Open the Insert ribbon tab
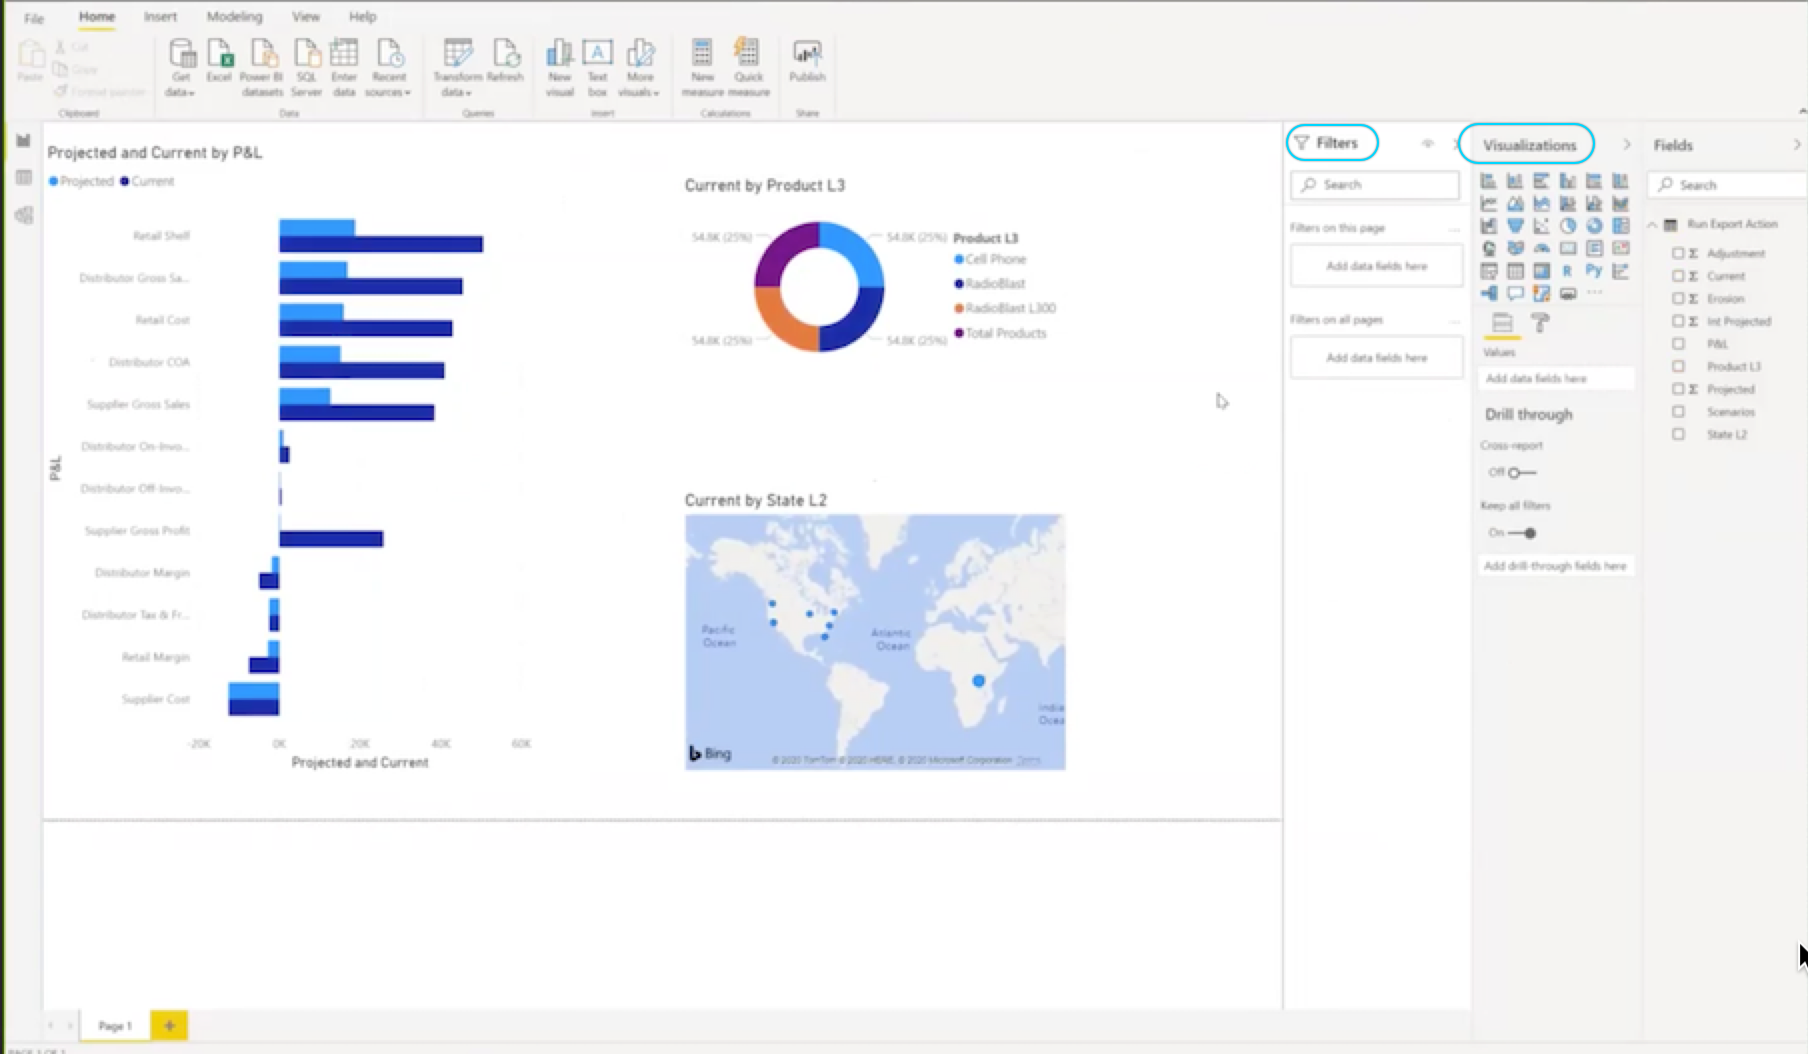 click(x=161, y=16)
